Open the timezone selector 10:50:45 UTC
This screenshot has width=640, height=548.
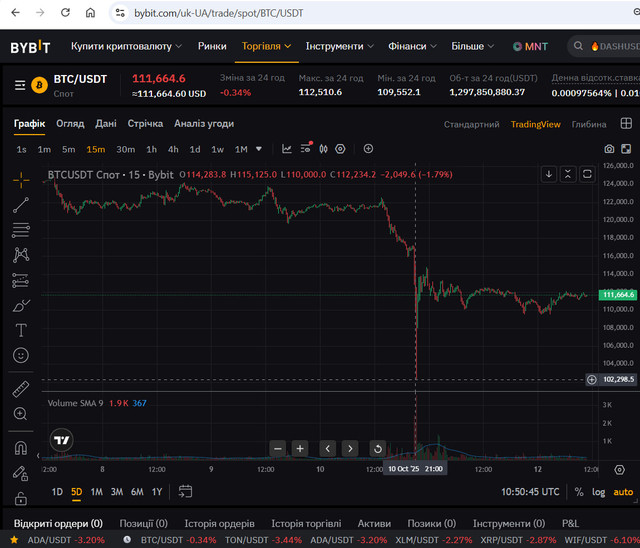point(530,492)
